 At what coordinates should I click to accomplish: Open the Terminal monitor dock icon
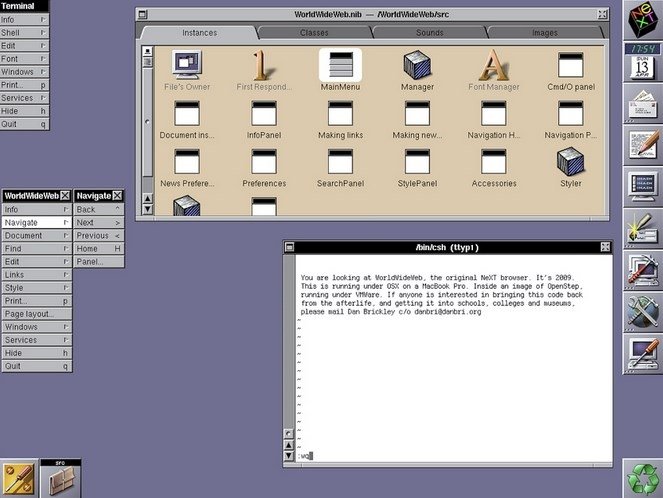tap(642, 186)
